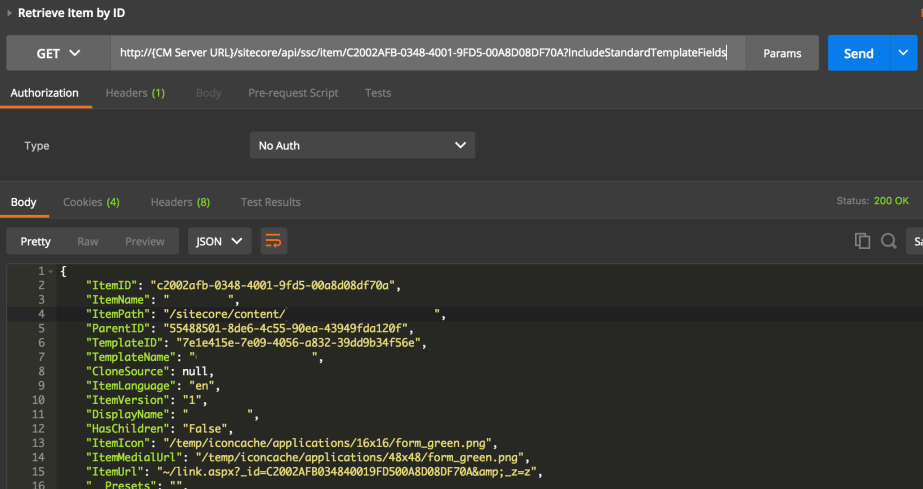The width and height of the screenshot is (923, 489).
Task: Open the Pre-request Script tab
Action: (x=293, y=93)
